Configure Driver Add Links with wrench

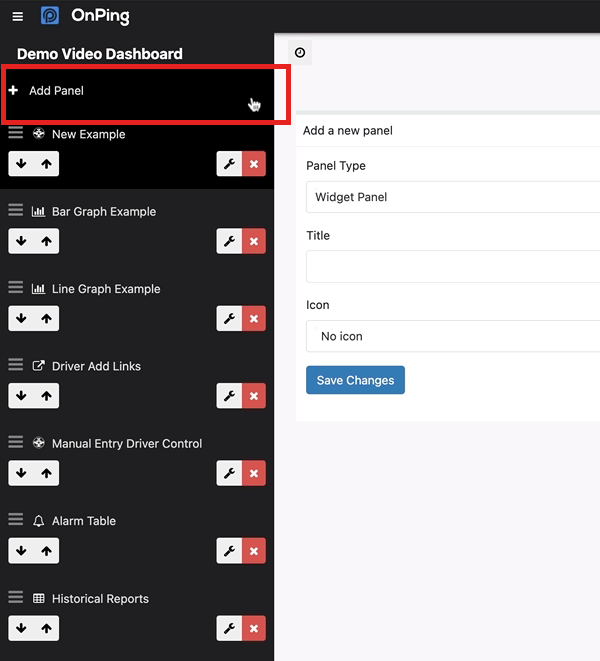tap(229, 396)
